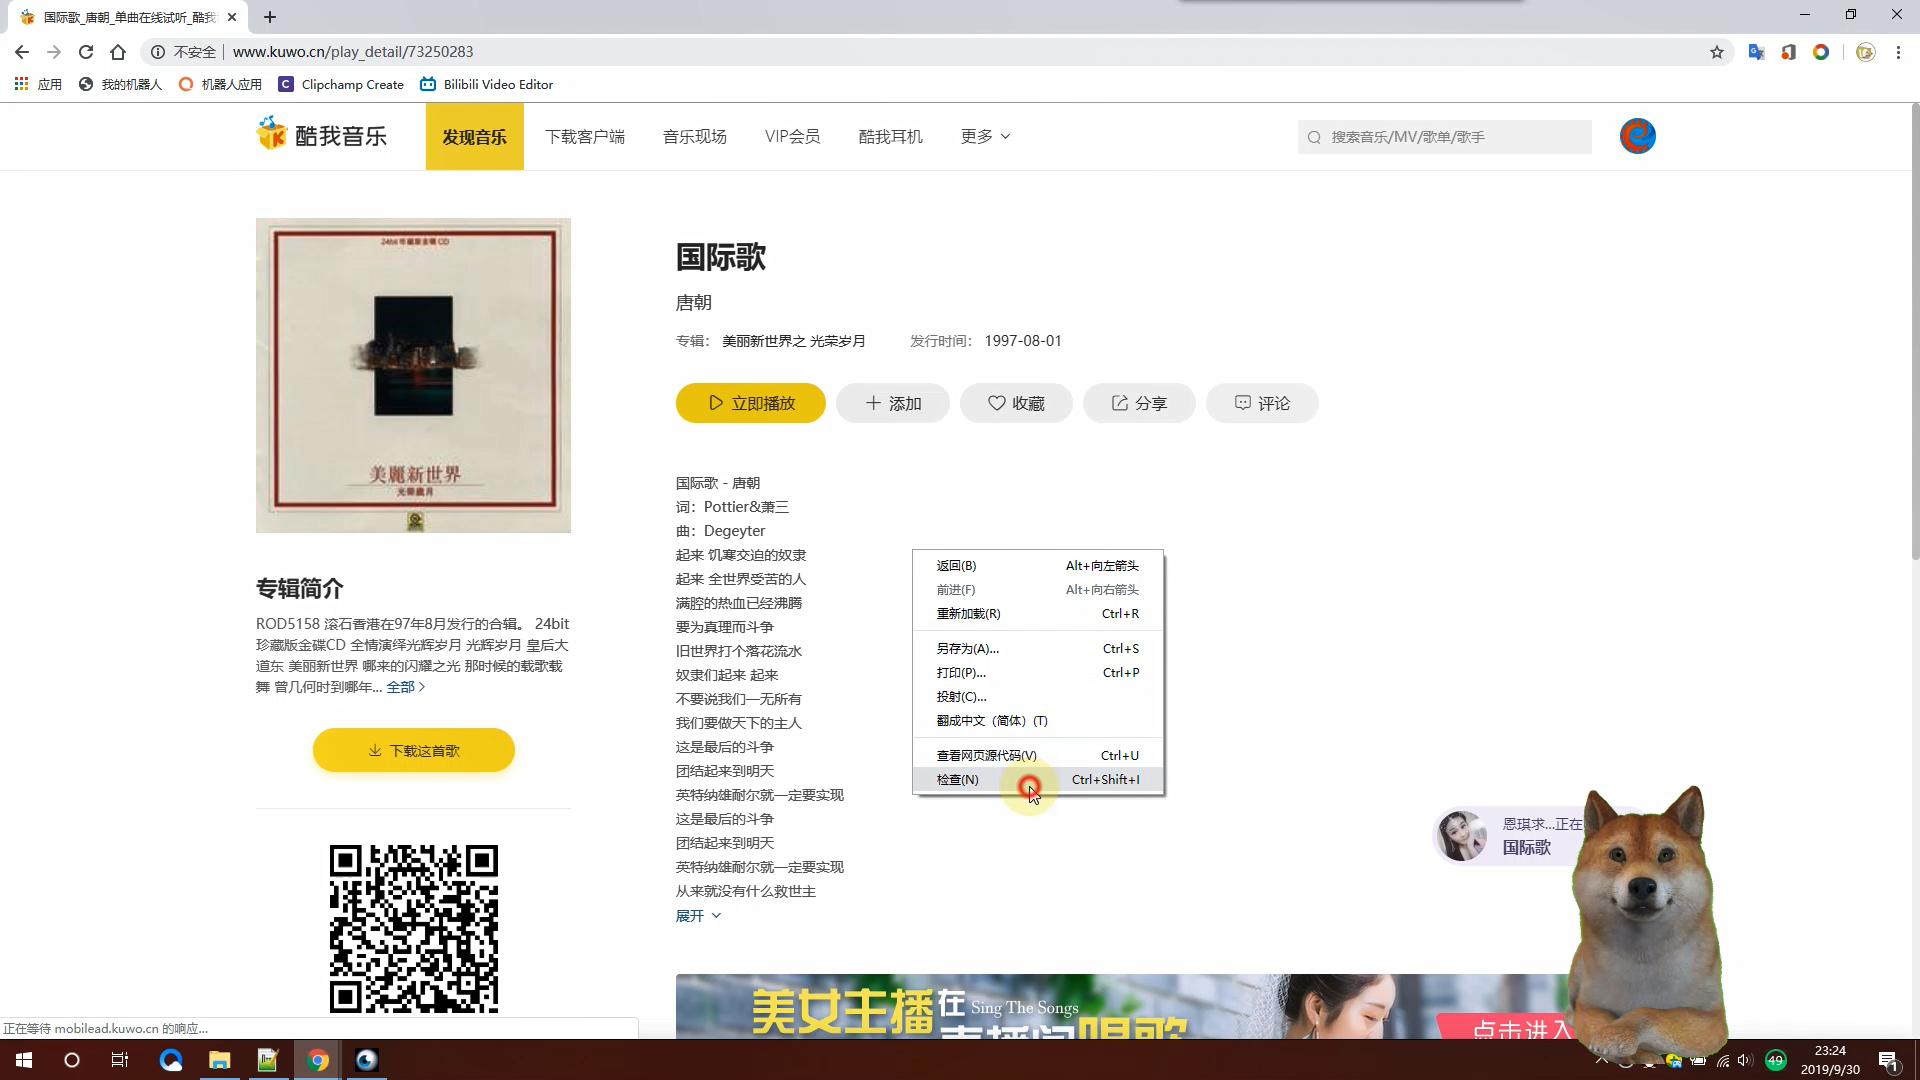Click the Apps shortcut in bookmarks bar

pyautogui.click(x=38, y=84)
